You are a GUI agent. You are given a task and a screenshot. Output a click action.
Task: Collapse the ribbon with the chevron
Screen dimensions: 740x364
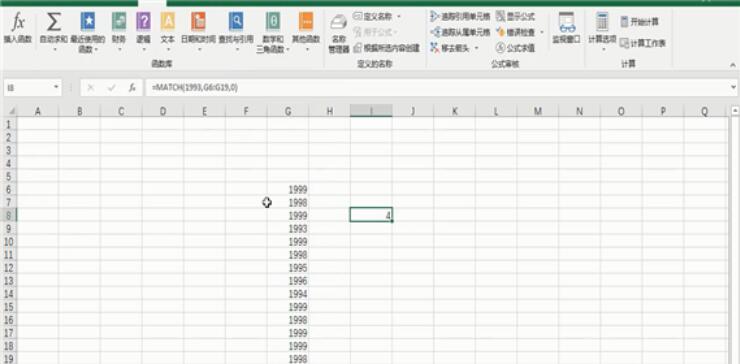tap(732, 65)
